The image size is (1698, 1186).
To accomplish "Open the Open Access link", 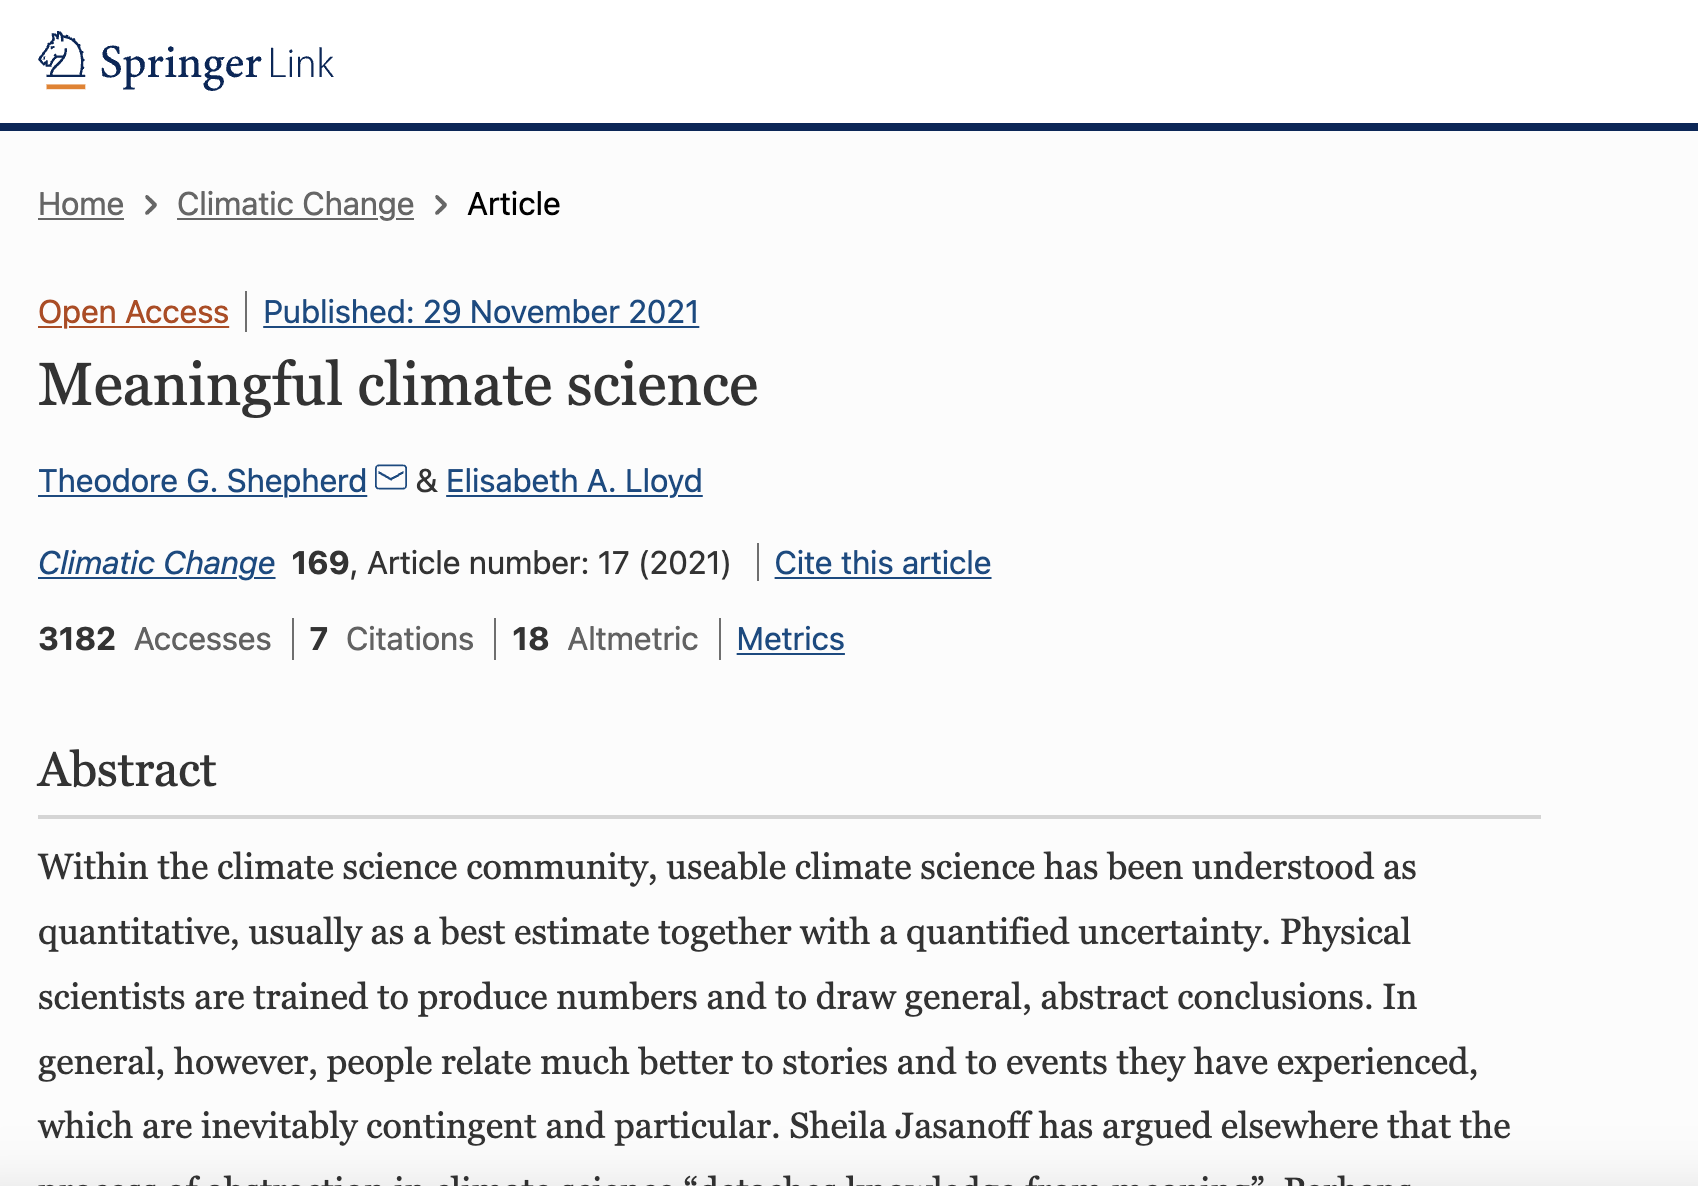I will [132, 312].
